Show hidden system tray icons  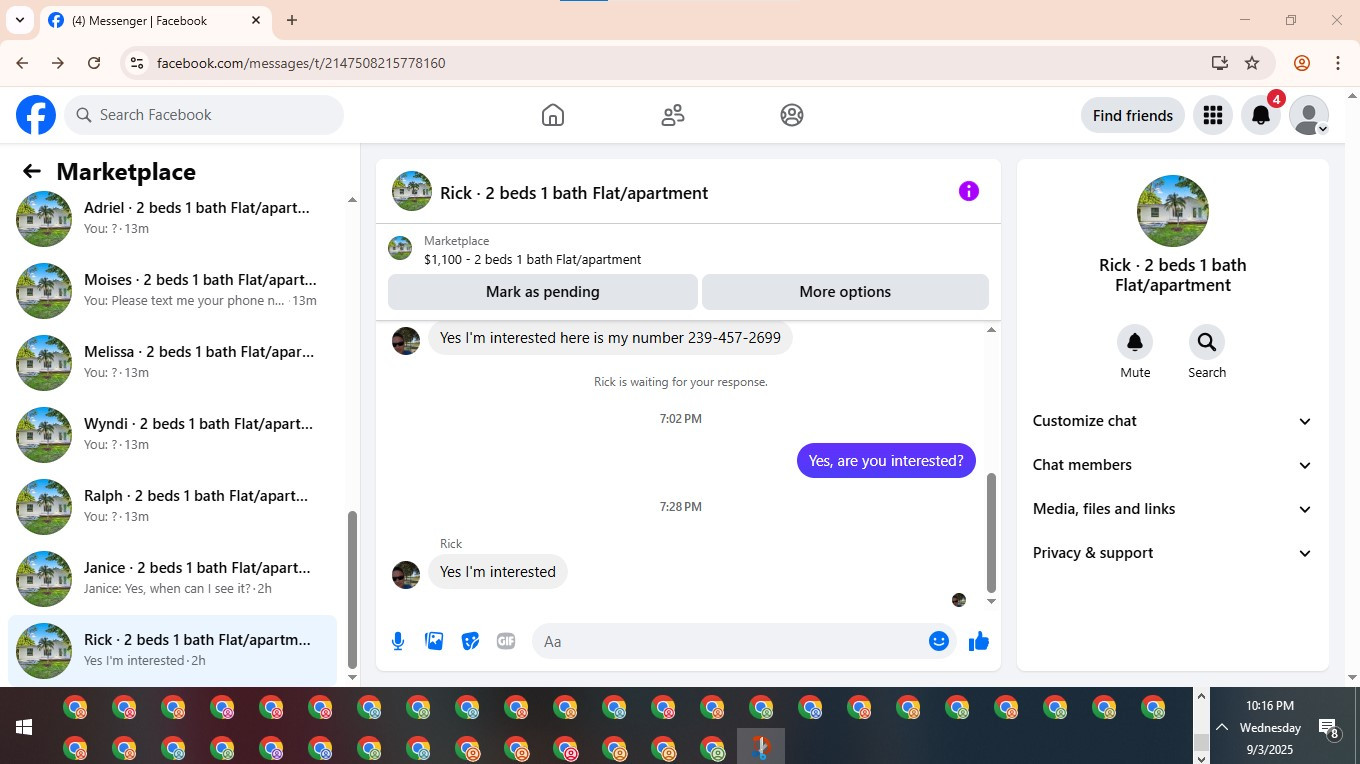click(x=1221, y=727)
